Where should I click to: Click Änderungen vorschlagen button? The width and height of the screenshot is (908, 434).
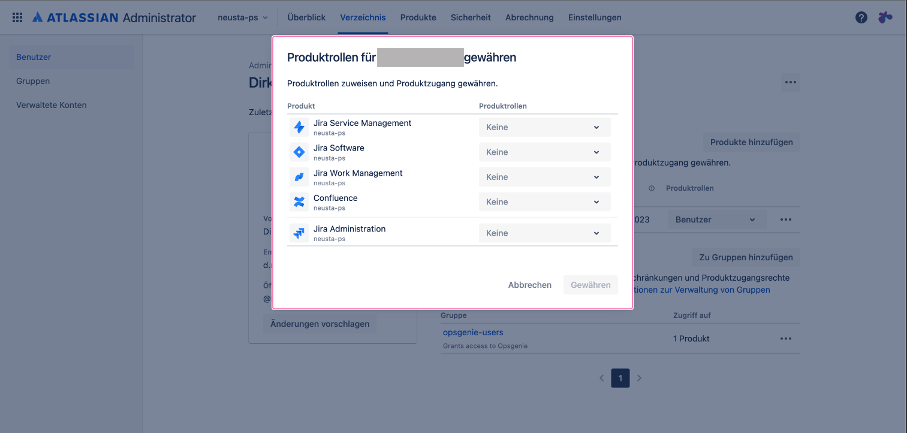pos(320,324)
